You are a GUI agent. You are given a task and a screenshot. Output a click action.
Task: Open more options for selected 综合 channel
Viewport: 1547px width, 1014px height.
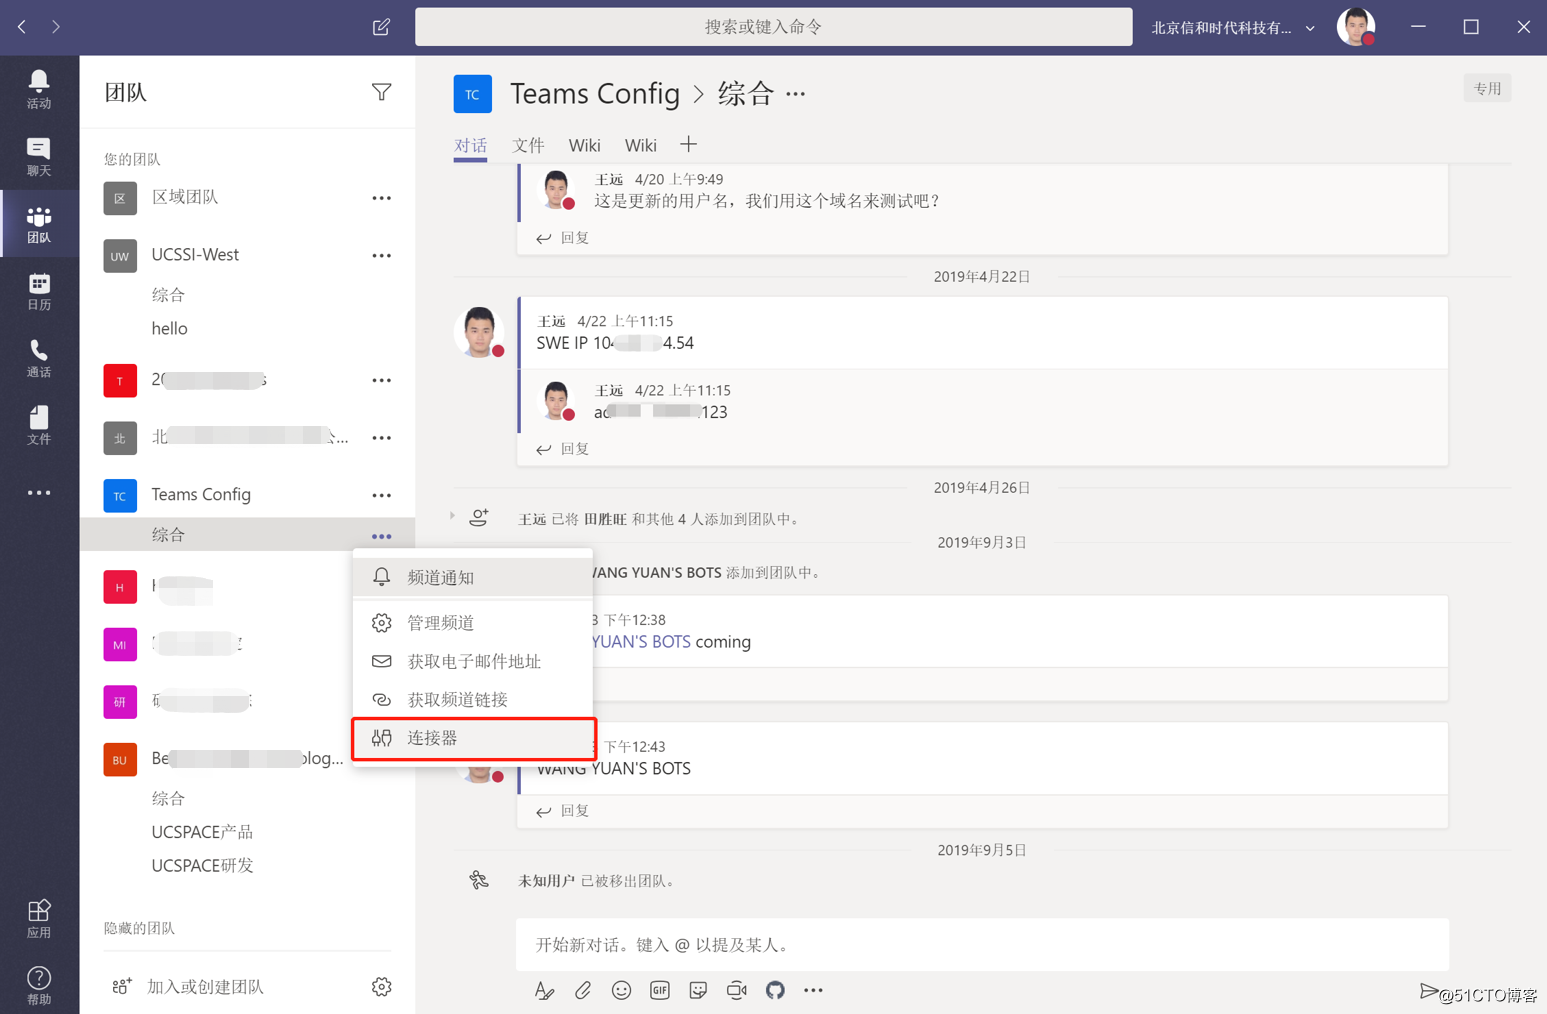[x=381, y=537]
